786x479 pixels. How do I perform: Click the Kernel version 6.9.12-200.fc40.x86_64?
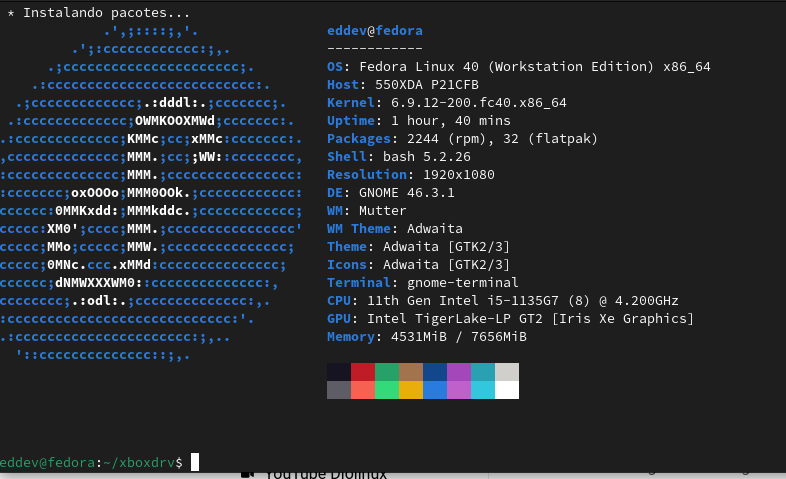479,103
